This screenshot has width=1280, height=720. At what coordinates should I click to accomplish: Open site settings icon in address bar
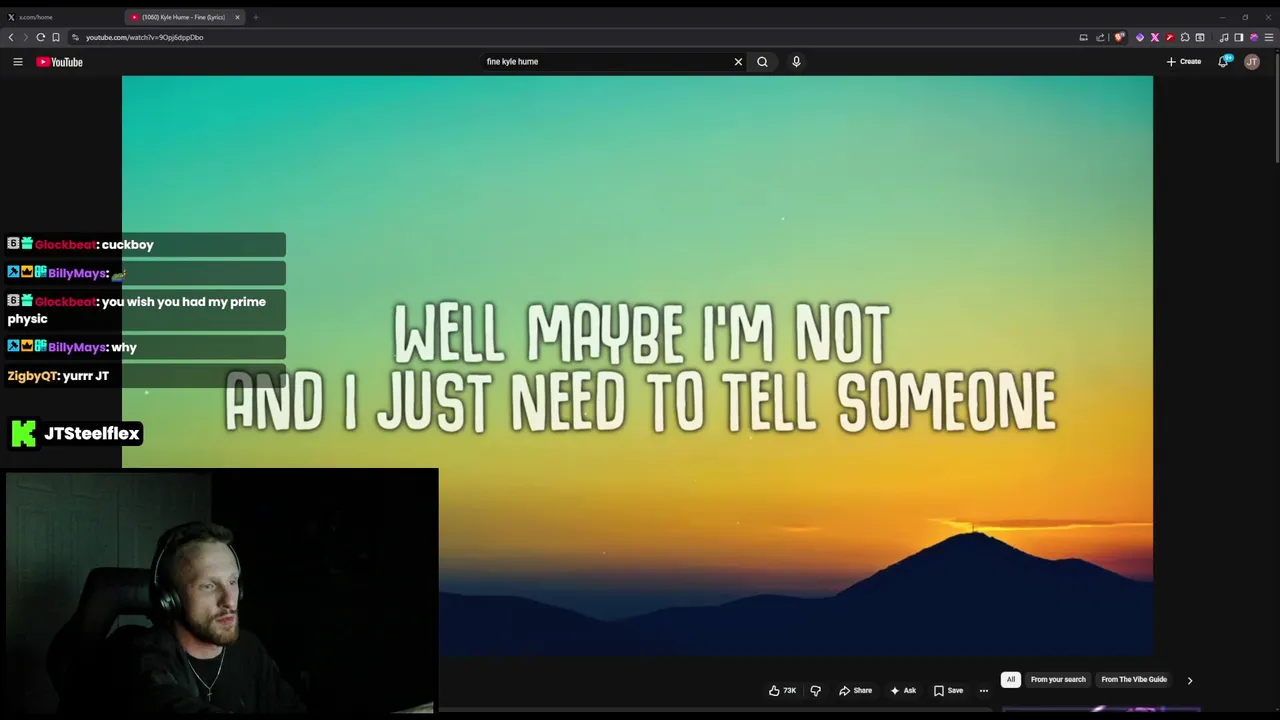75,37
